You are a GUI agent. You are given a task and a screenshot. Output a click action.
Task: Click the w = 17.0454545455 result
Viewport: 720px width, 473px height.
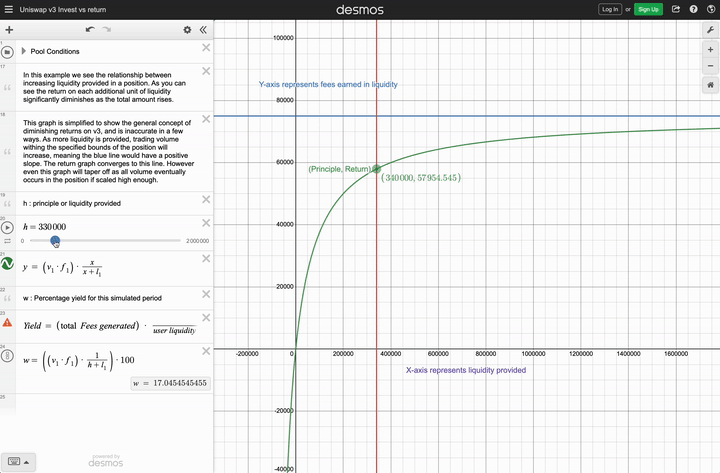click(171, 383)
